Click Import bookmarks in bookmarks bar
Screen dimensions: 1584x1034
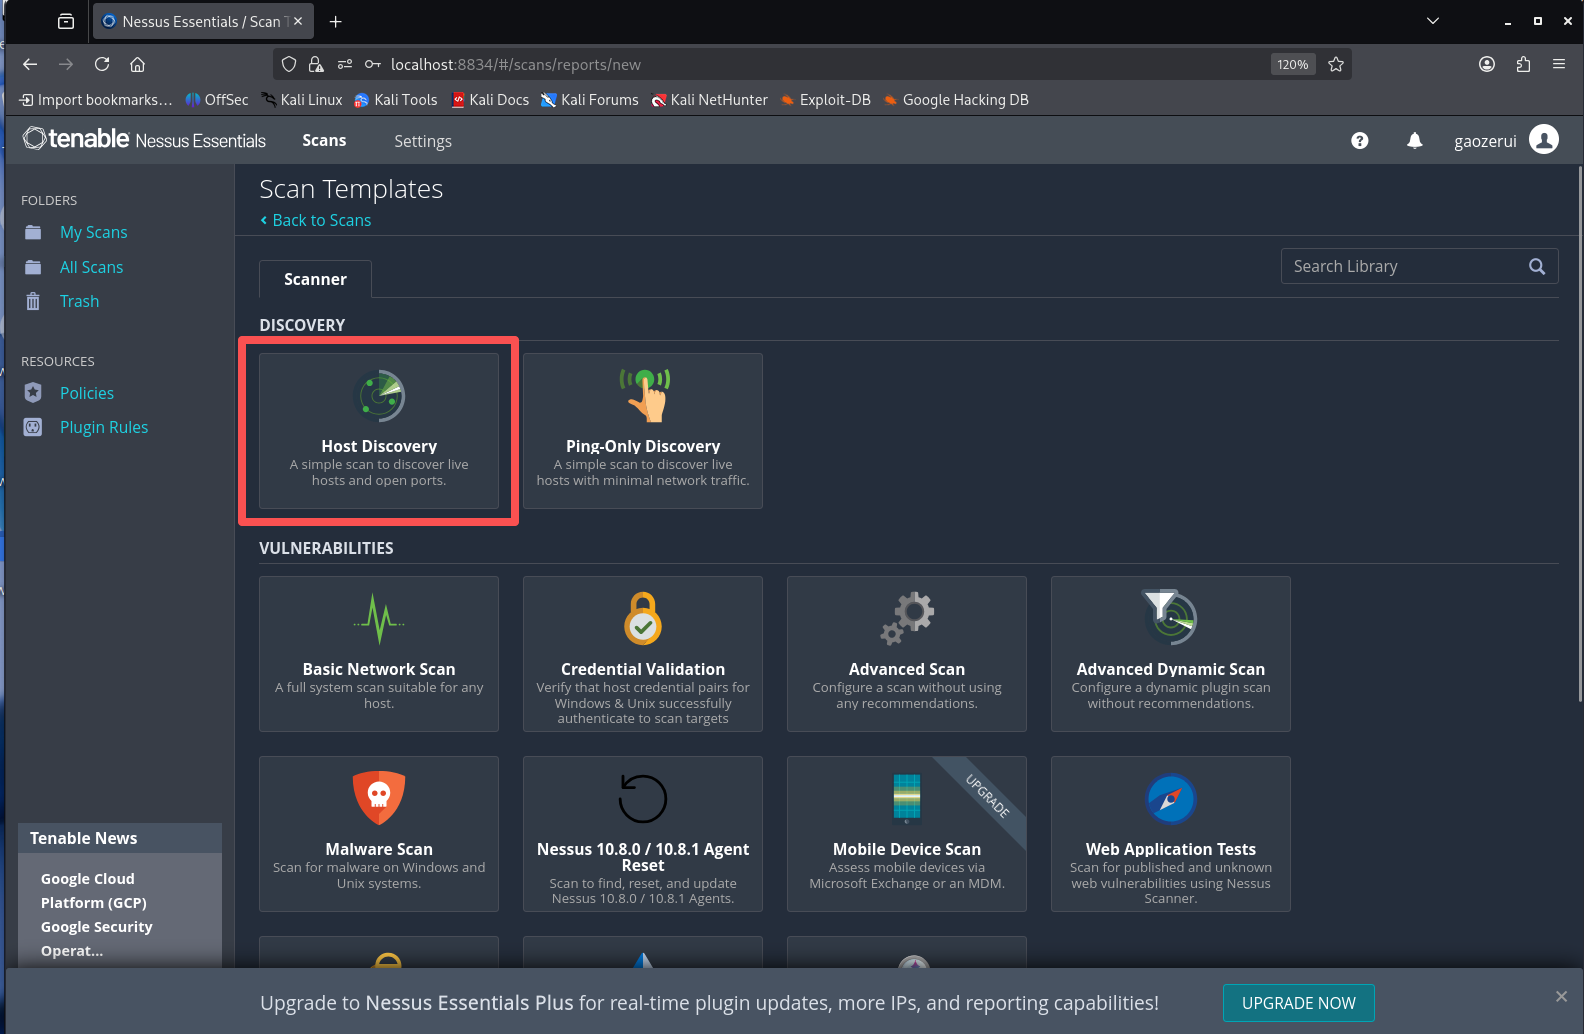click(96, 100)
